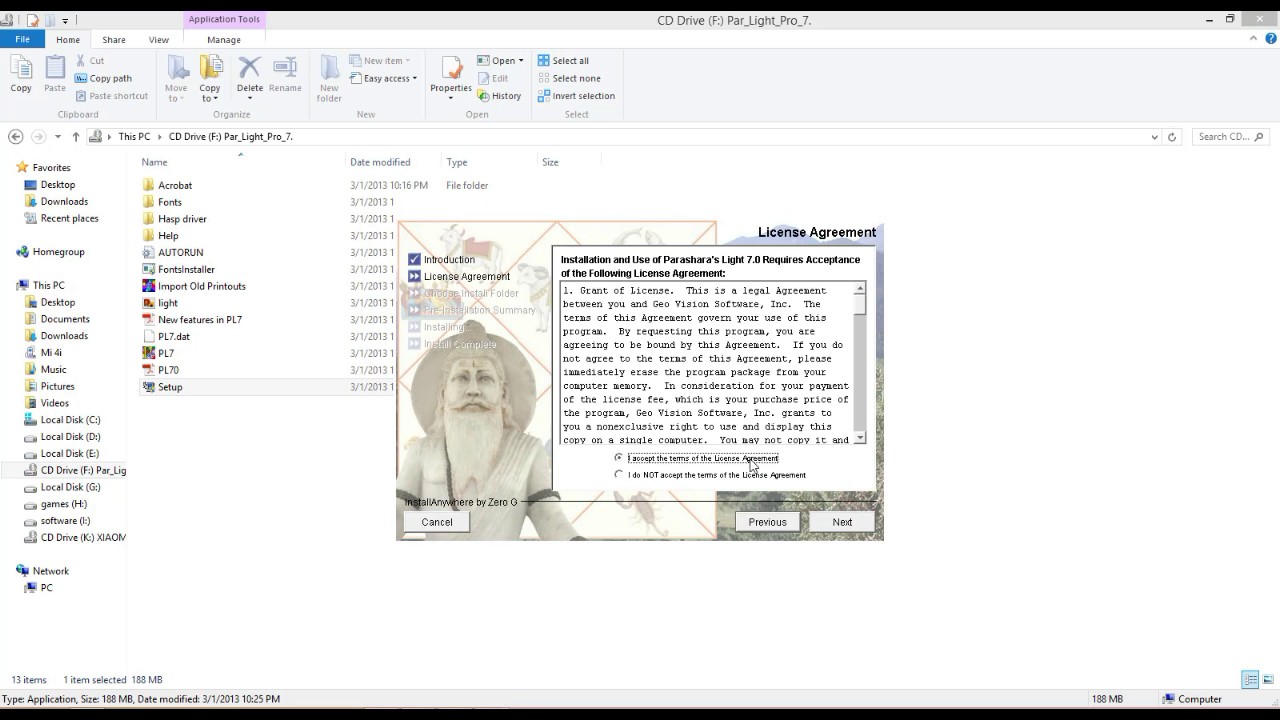
Task: Switch to the Home ribbon tab
Action: [68, 39]
